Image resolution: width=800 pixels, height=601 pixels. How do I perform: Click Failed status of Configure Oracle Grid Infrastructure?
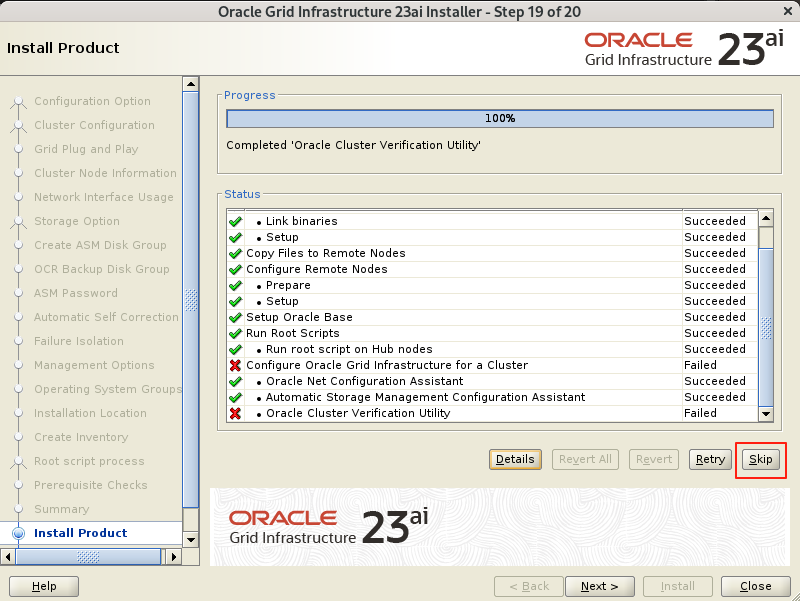coord(700,365)
